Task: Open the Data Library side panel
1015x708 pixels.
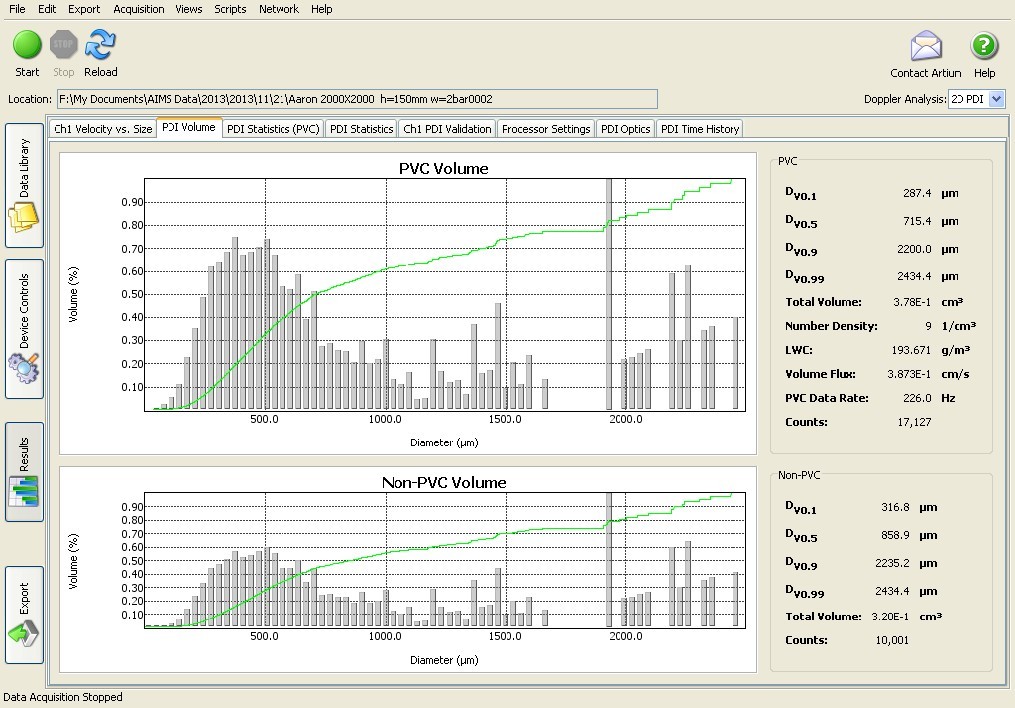Action: pos(25,186)
